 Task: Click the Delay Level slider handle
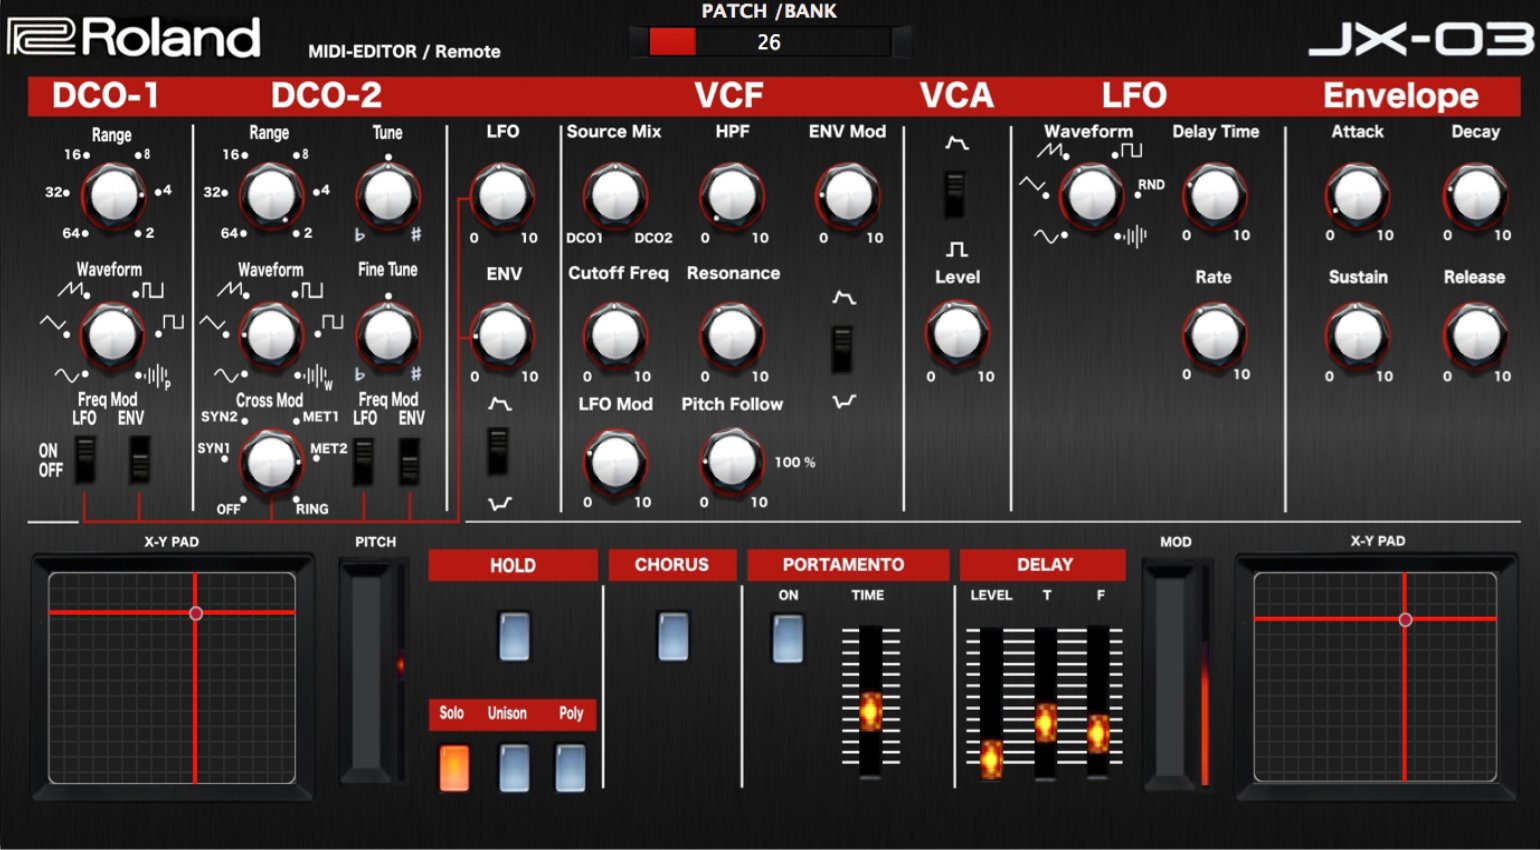click(991, 758)
